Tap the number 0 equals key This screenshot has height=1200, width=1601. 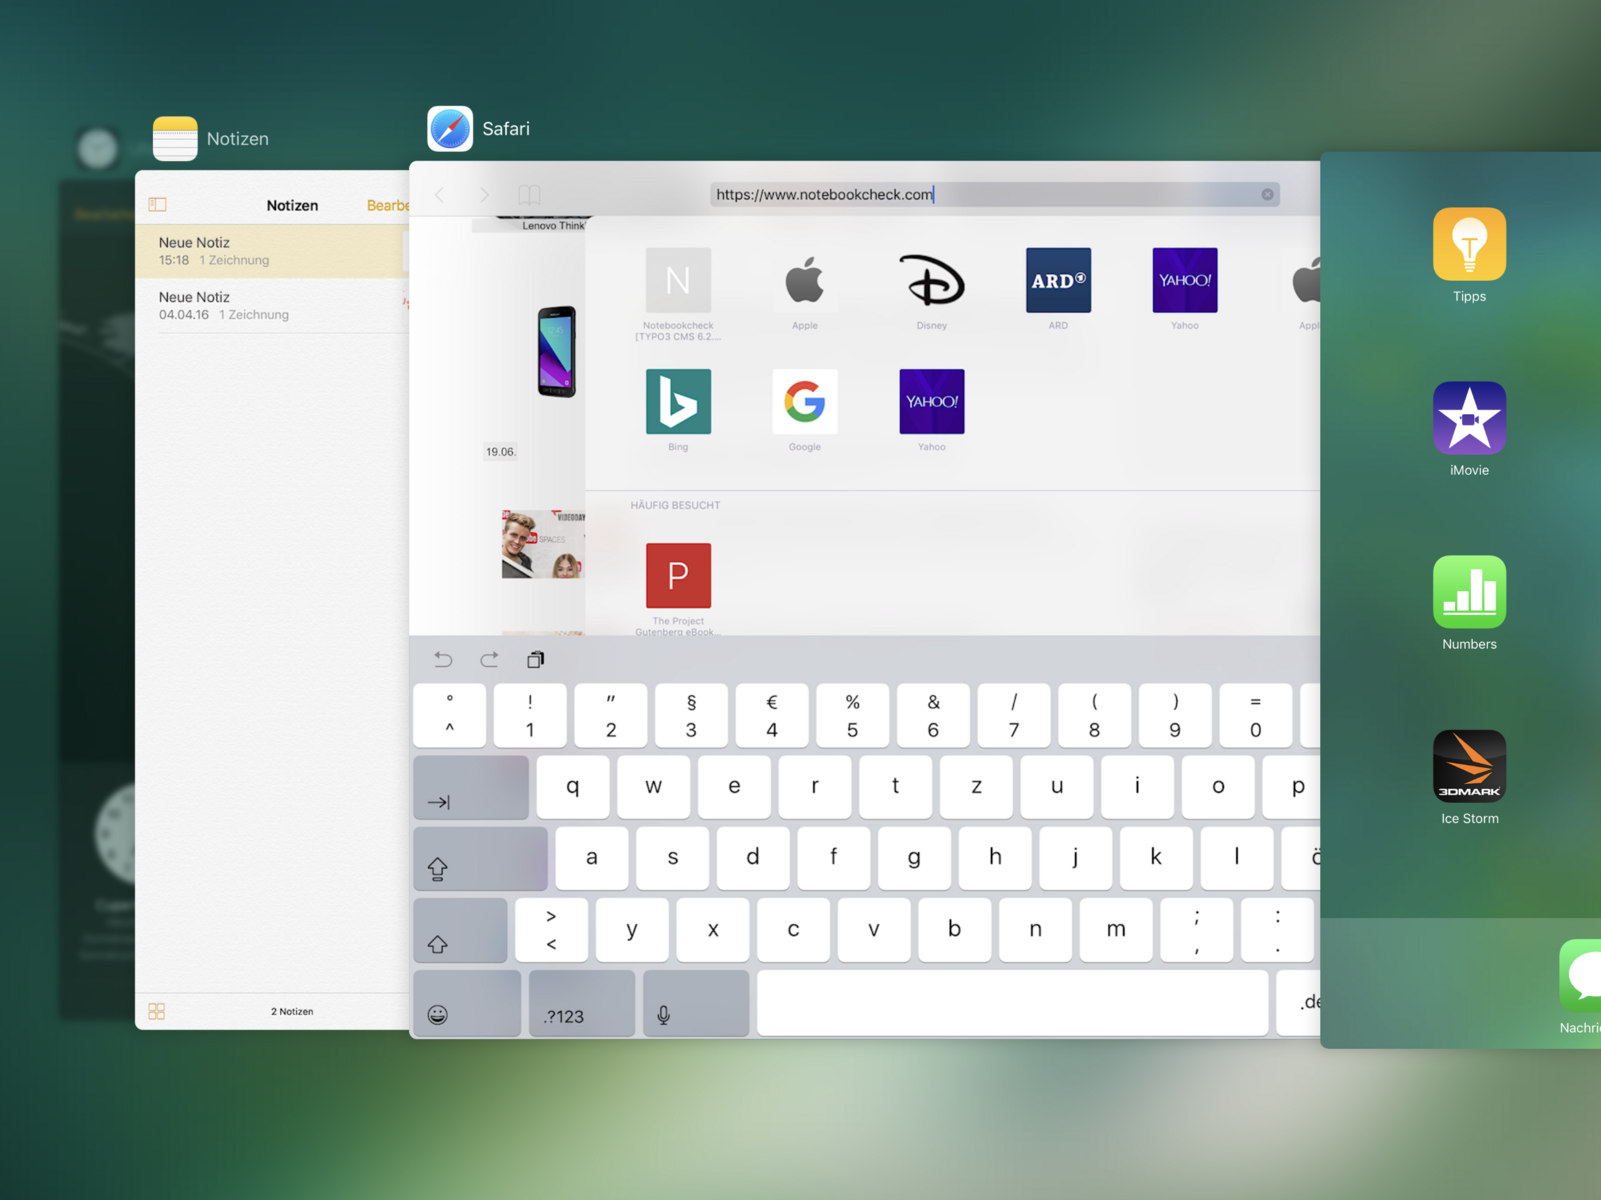coord(1255,715)
